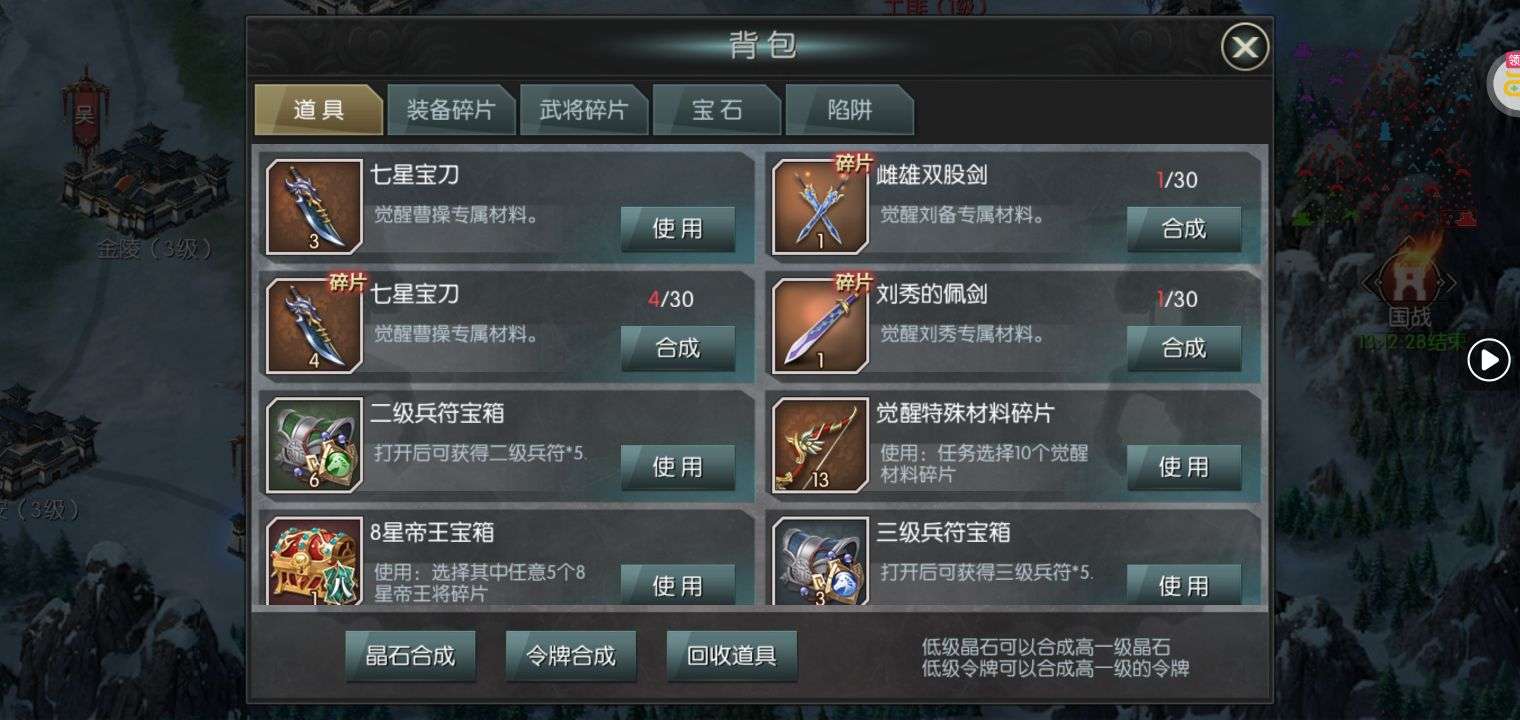1520x720 pixels.
Task: Click the 回收道具 button
Action: 732,656
